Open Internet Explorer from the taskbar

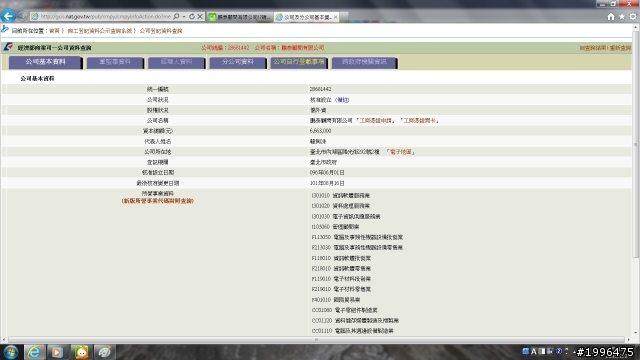34,352
